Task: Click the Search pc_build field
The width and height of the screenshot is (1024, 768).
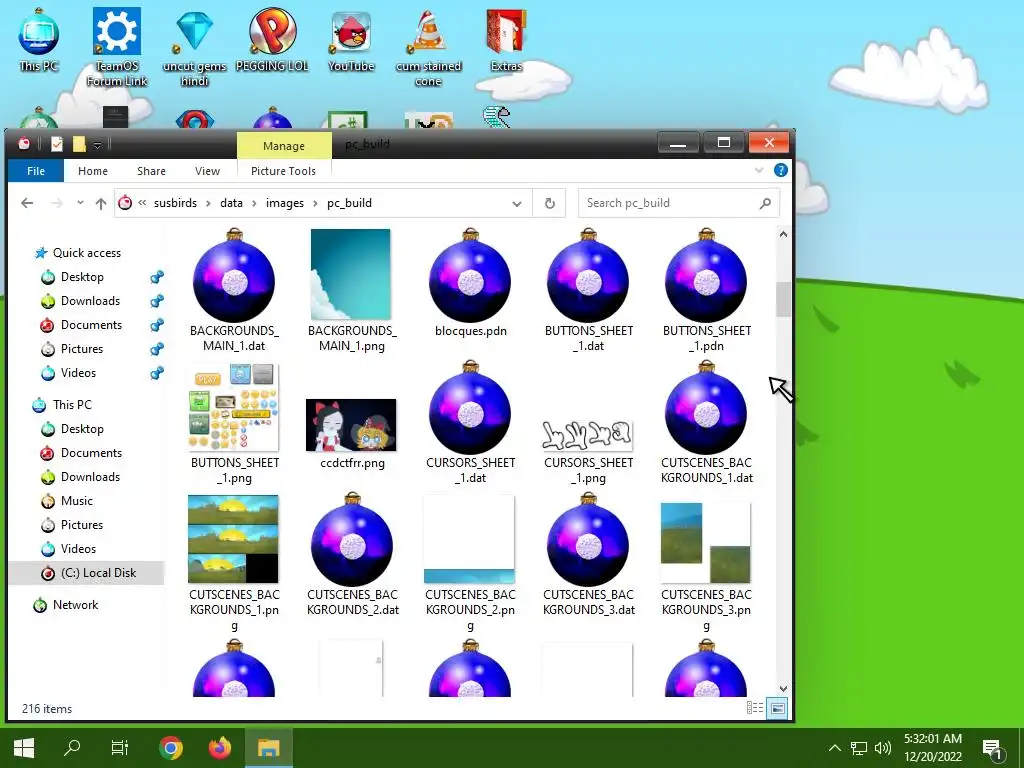Action: point(679,203)
